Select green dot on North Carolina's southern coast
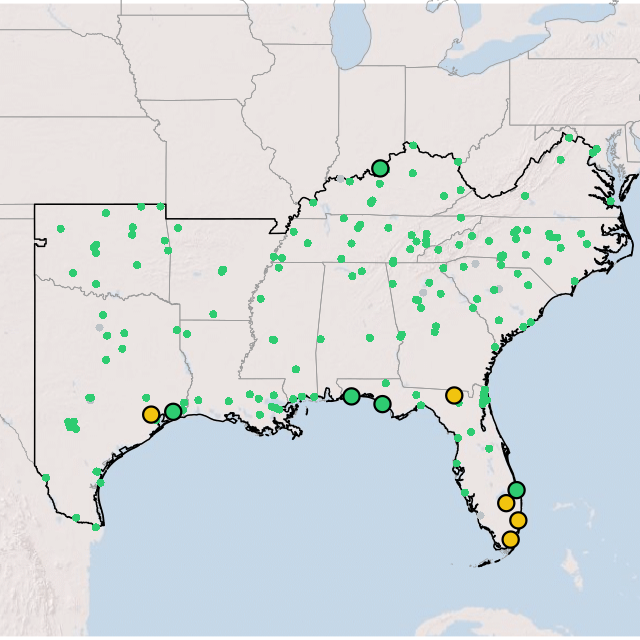This screenshot has height=640, width=640. [575, 281]
